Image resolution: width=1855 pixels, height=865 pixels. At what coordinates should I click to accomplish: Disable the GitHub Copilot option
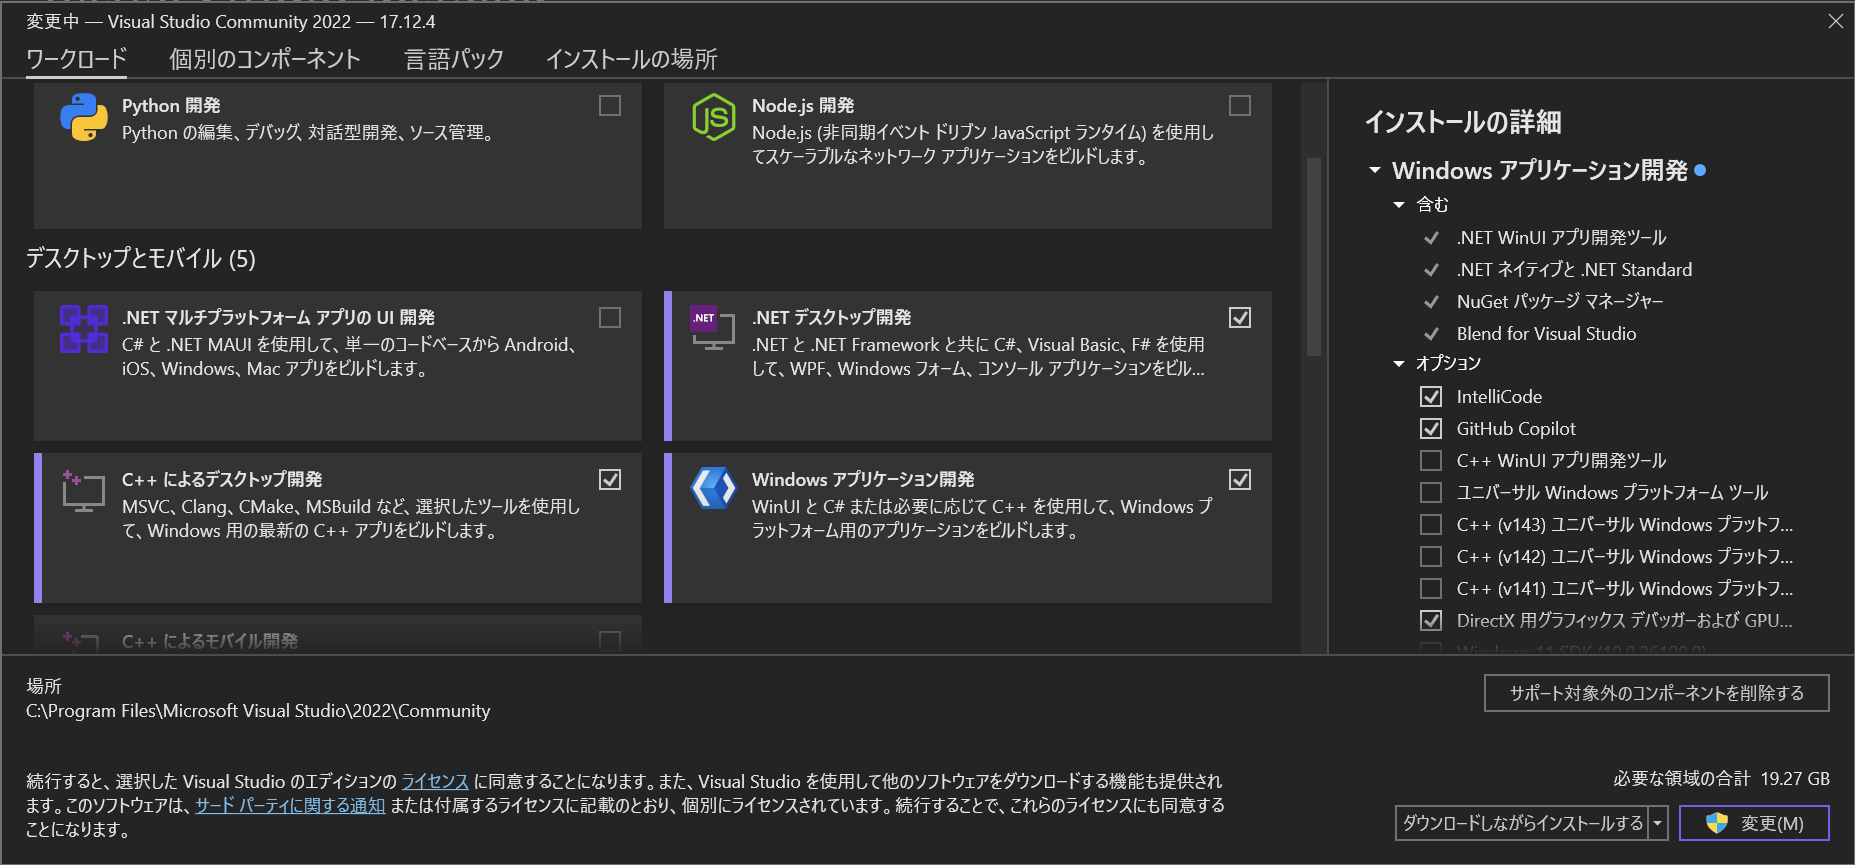pyautogui.click(x=1431, y=429)
